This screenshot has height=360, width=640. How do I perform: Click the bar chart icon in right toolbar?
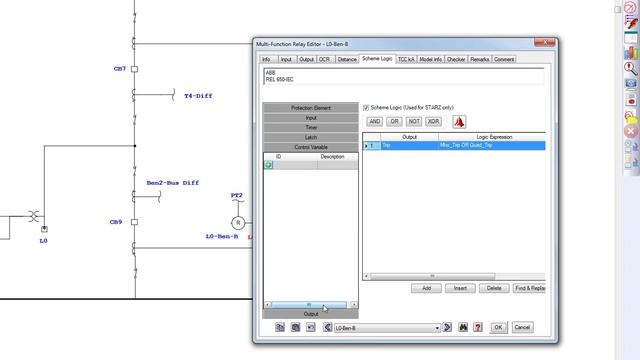pos(631,52)
